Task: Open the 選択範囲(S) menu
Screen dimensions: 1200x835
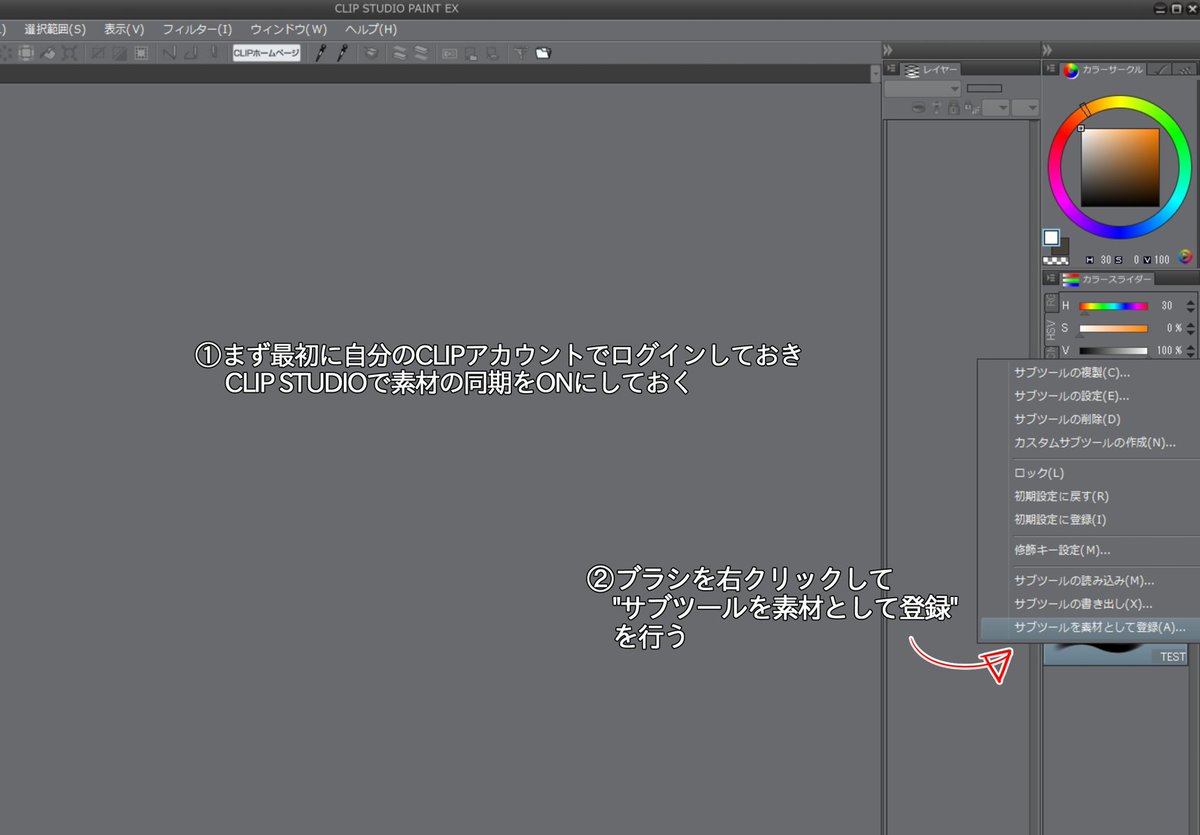Action: click(x=55, y=29)
